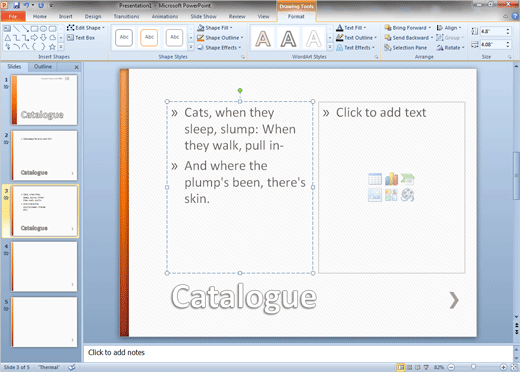Expand the Insert Shapes gallery More arrow

click(x=61, y=47)
